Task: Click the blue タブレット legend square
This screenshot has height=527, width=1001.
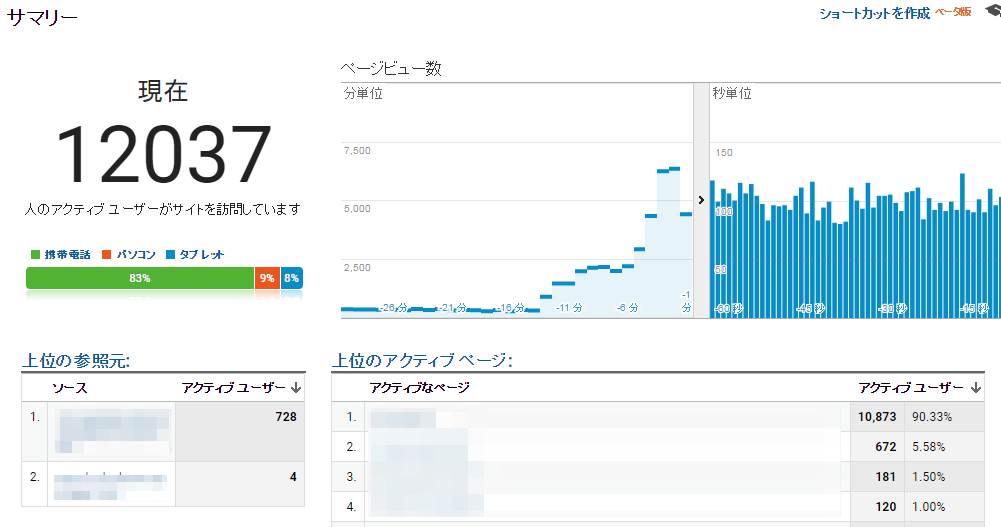Action: point(172,255)
